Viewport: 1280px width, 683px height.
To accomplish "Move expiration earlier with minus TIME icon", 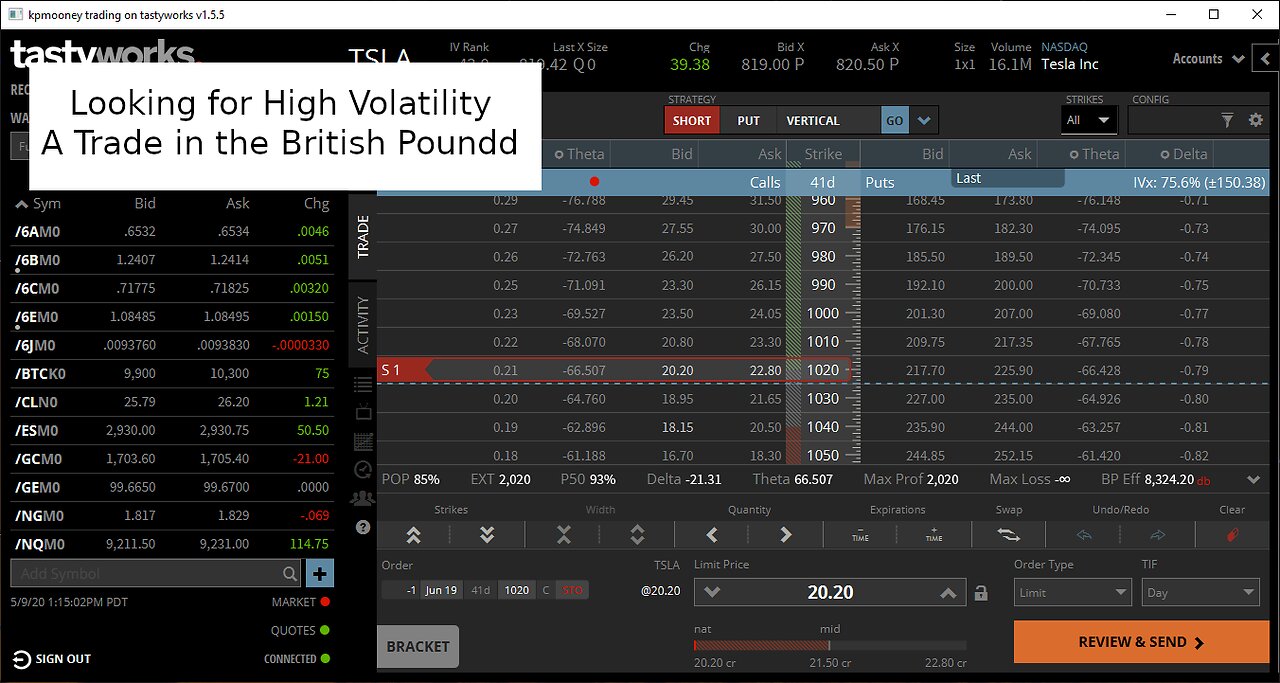I will (860, 535).
